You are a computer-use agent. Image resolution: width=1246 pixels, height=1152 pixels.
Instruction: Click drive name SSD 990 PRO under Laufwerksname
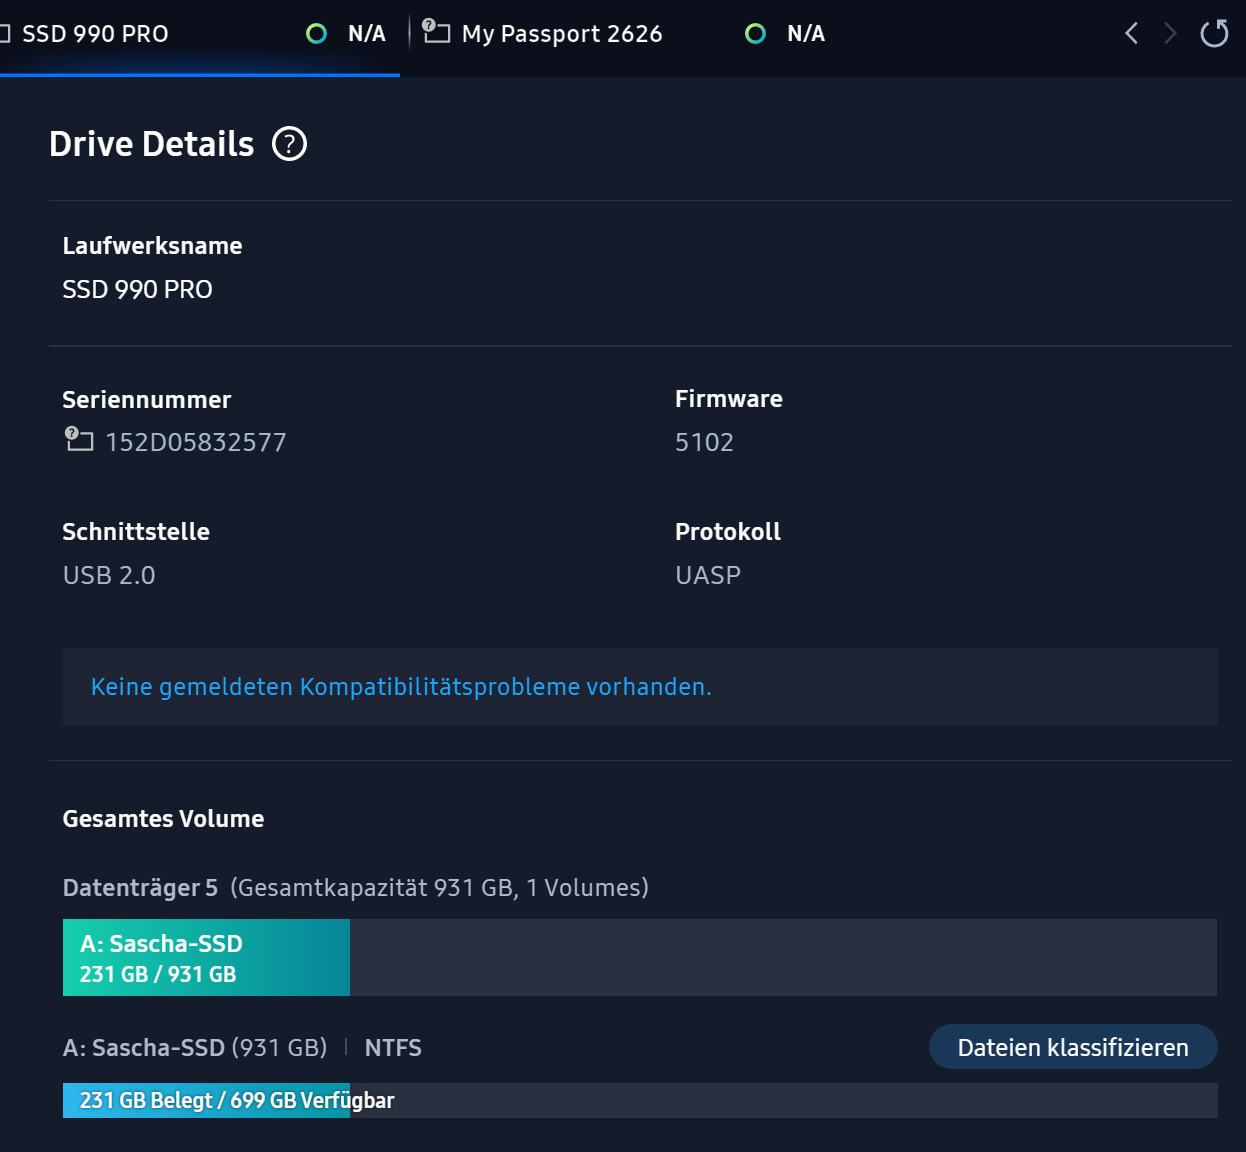[137, 289]
